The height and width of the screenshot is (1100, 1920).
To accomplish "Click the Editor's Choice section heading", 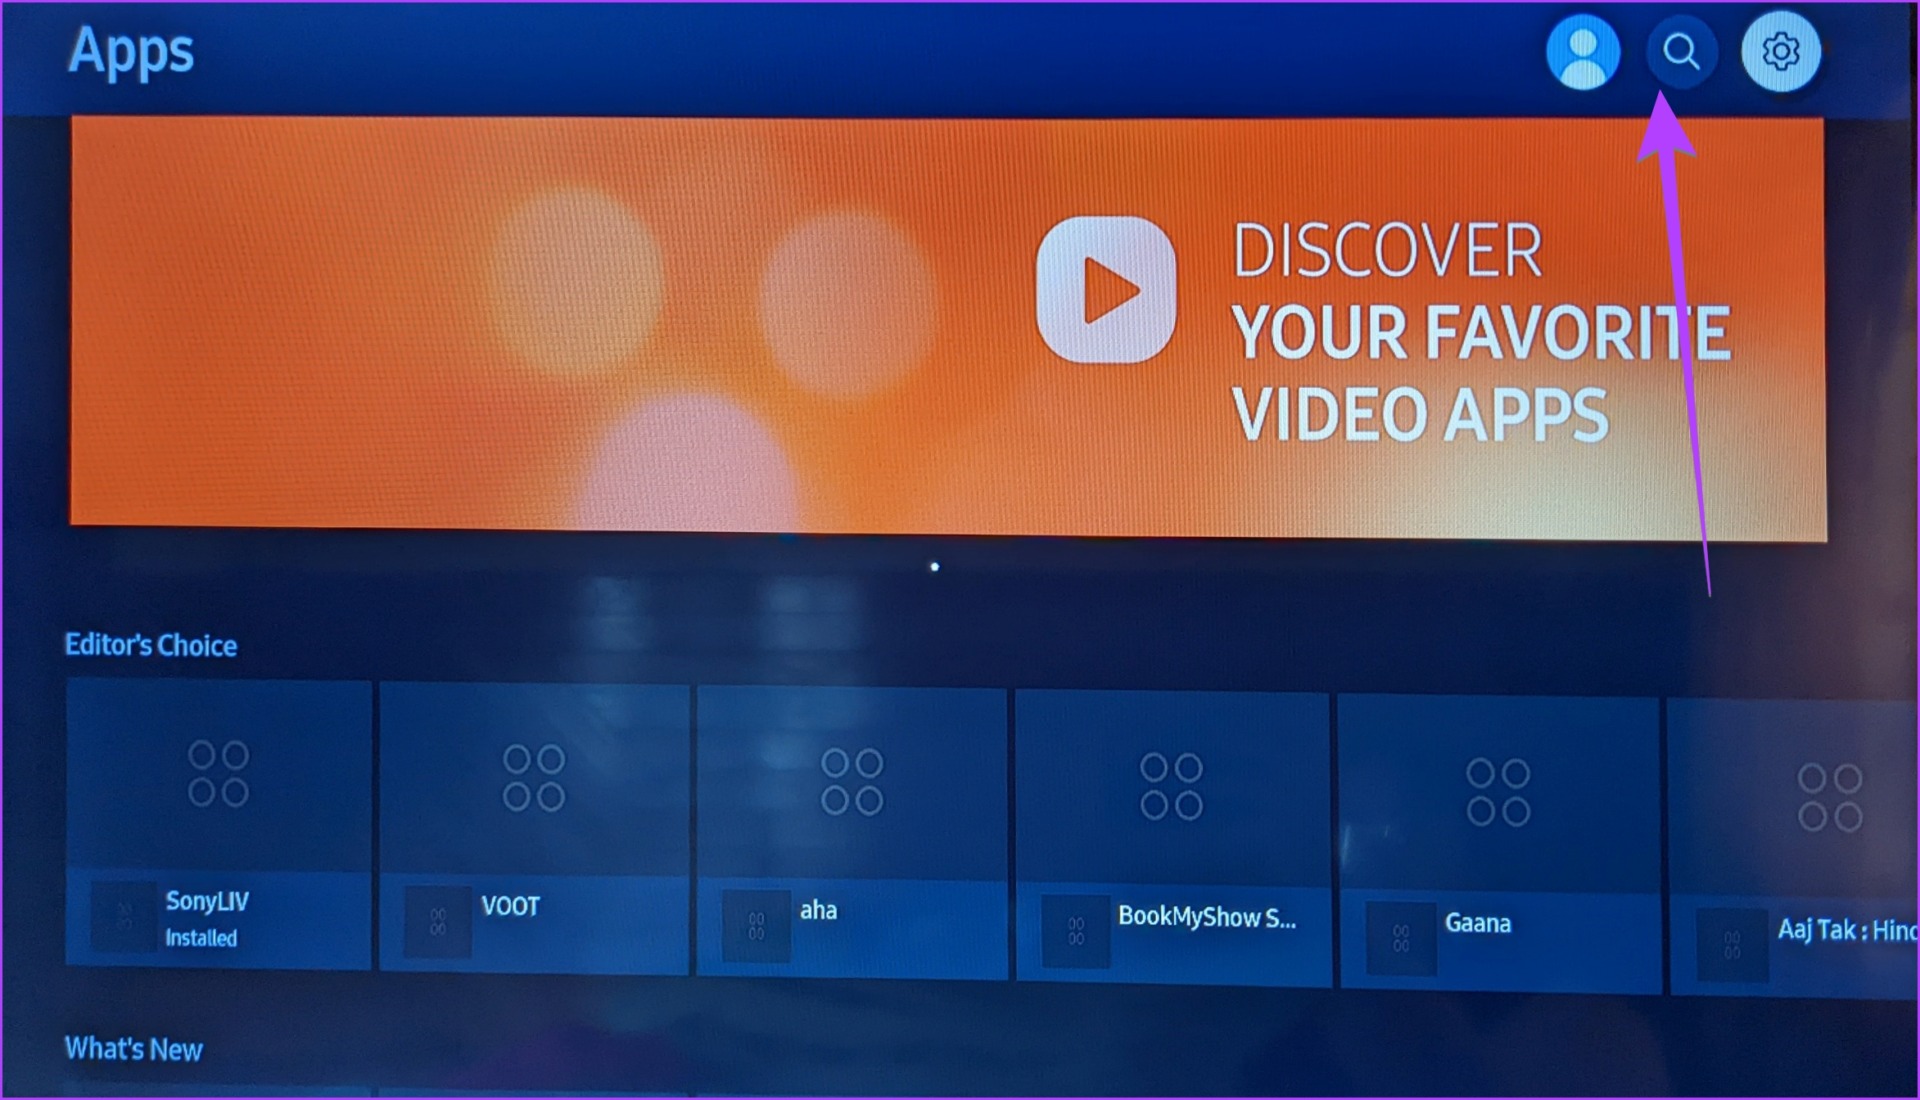I will tap(150, 645).
